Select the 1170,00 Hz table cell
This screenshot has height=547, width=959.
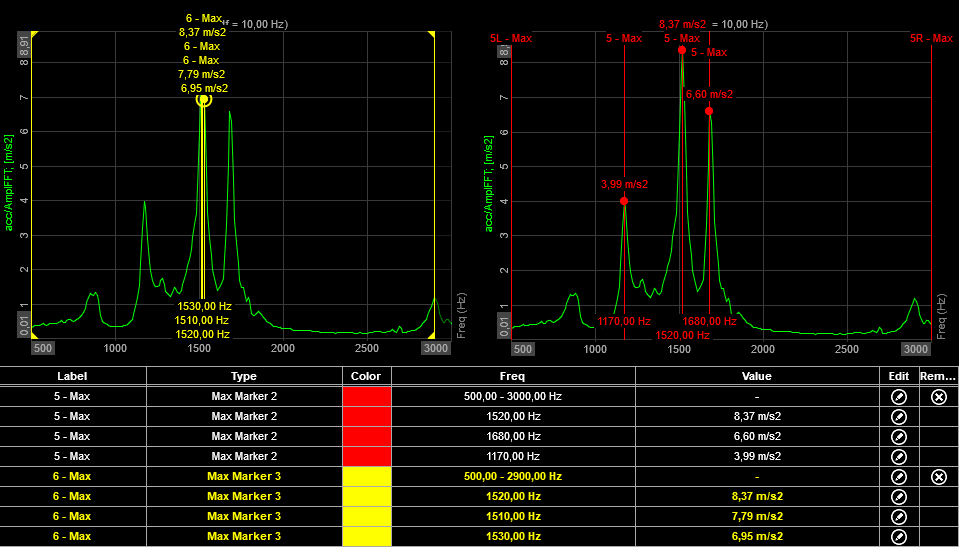coord(513,456)
